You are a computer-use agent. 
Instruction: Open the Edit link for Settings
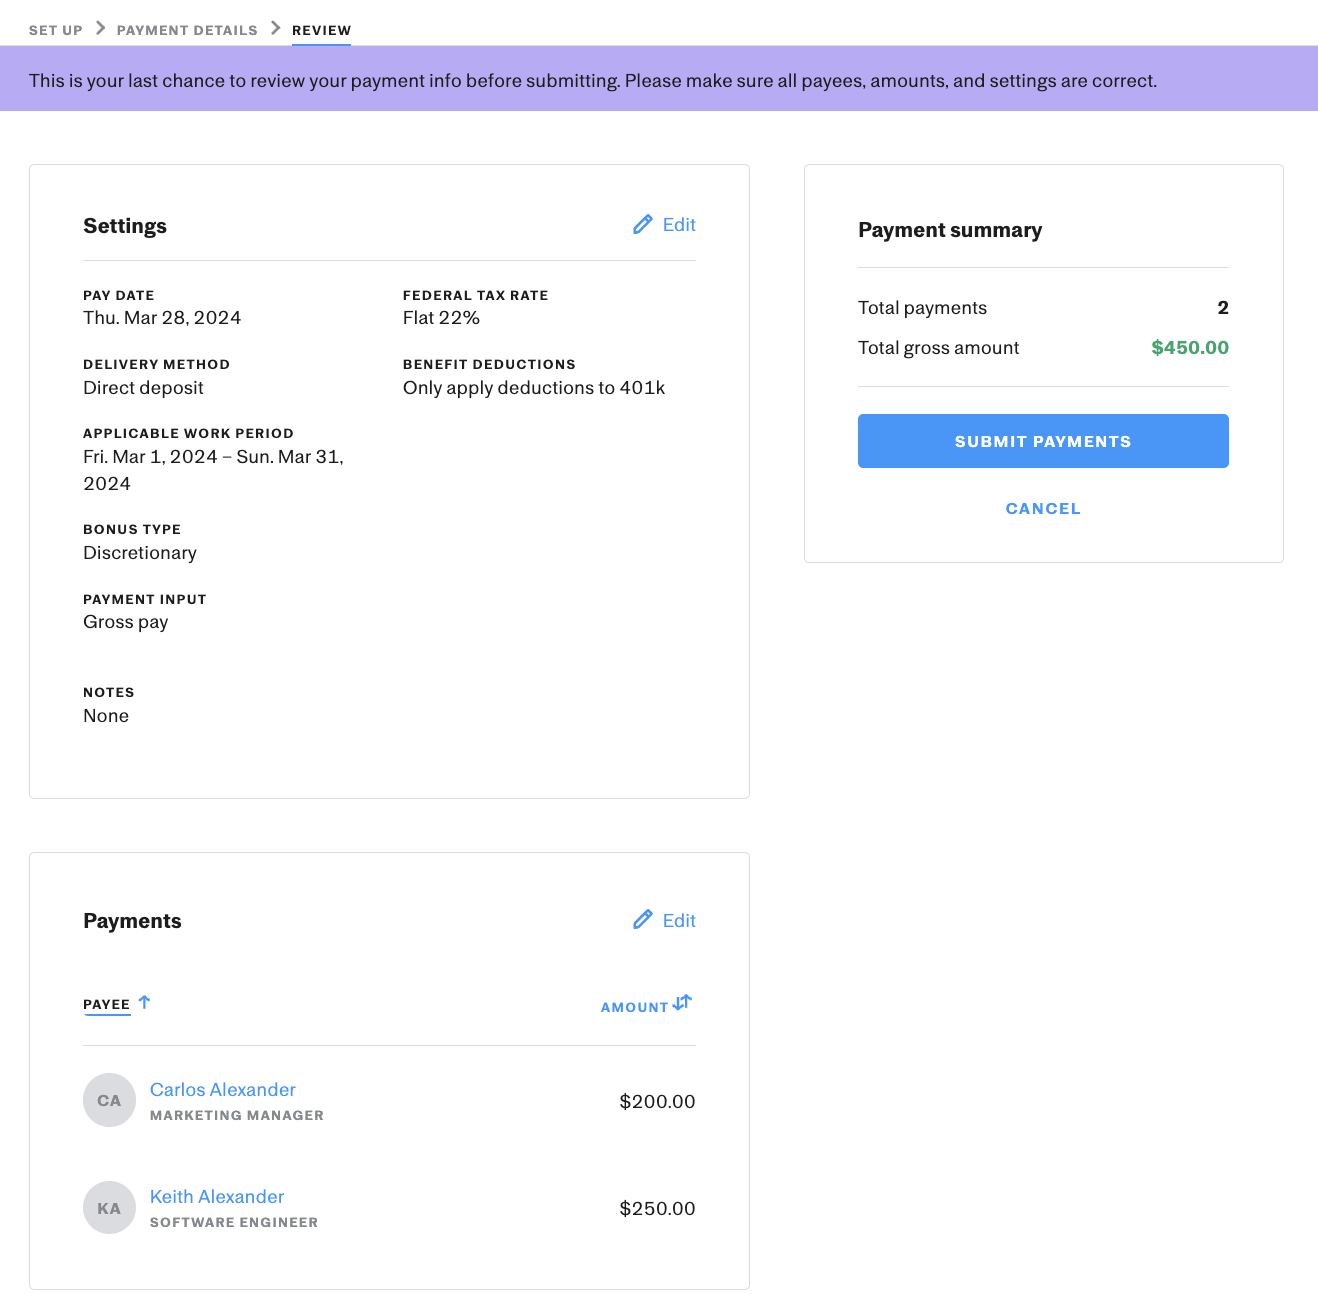pyautogui.click(x=678, y=225)
